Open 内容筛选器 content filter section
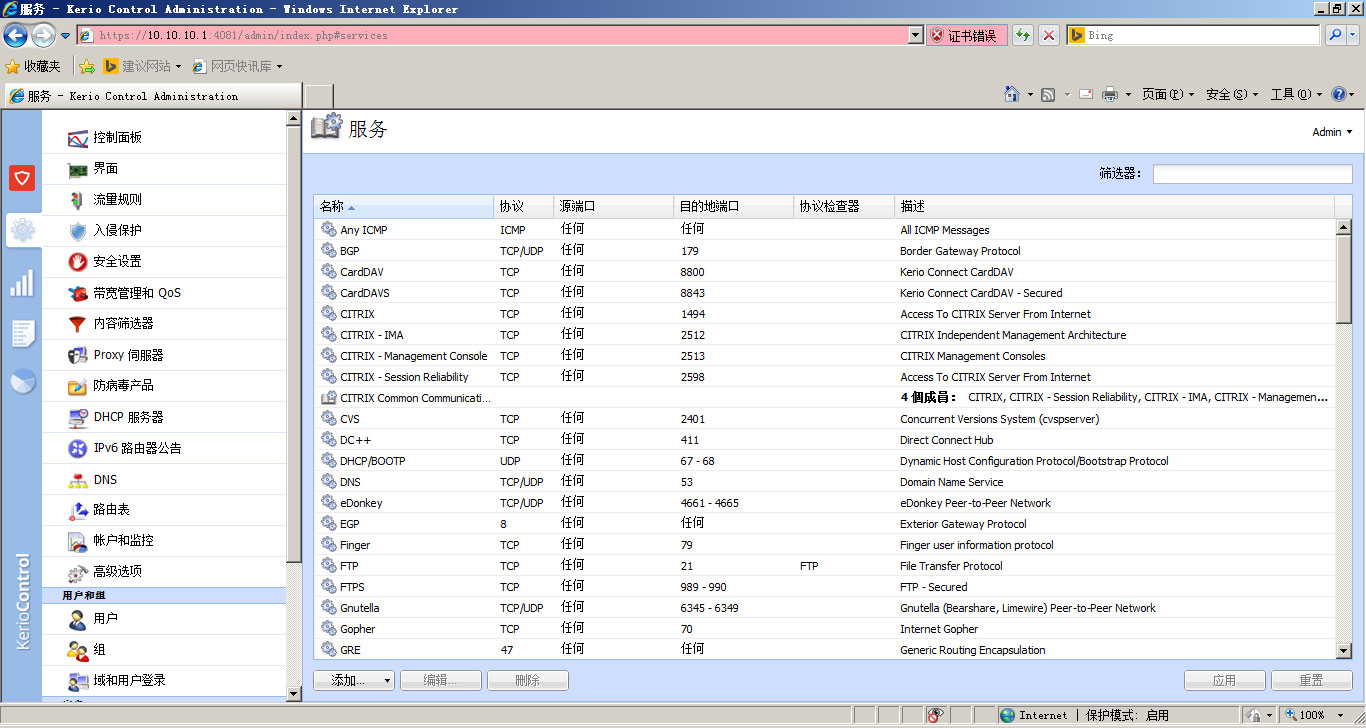This screenshot has width=1366, height=728. pos(122,324)
